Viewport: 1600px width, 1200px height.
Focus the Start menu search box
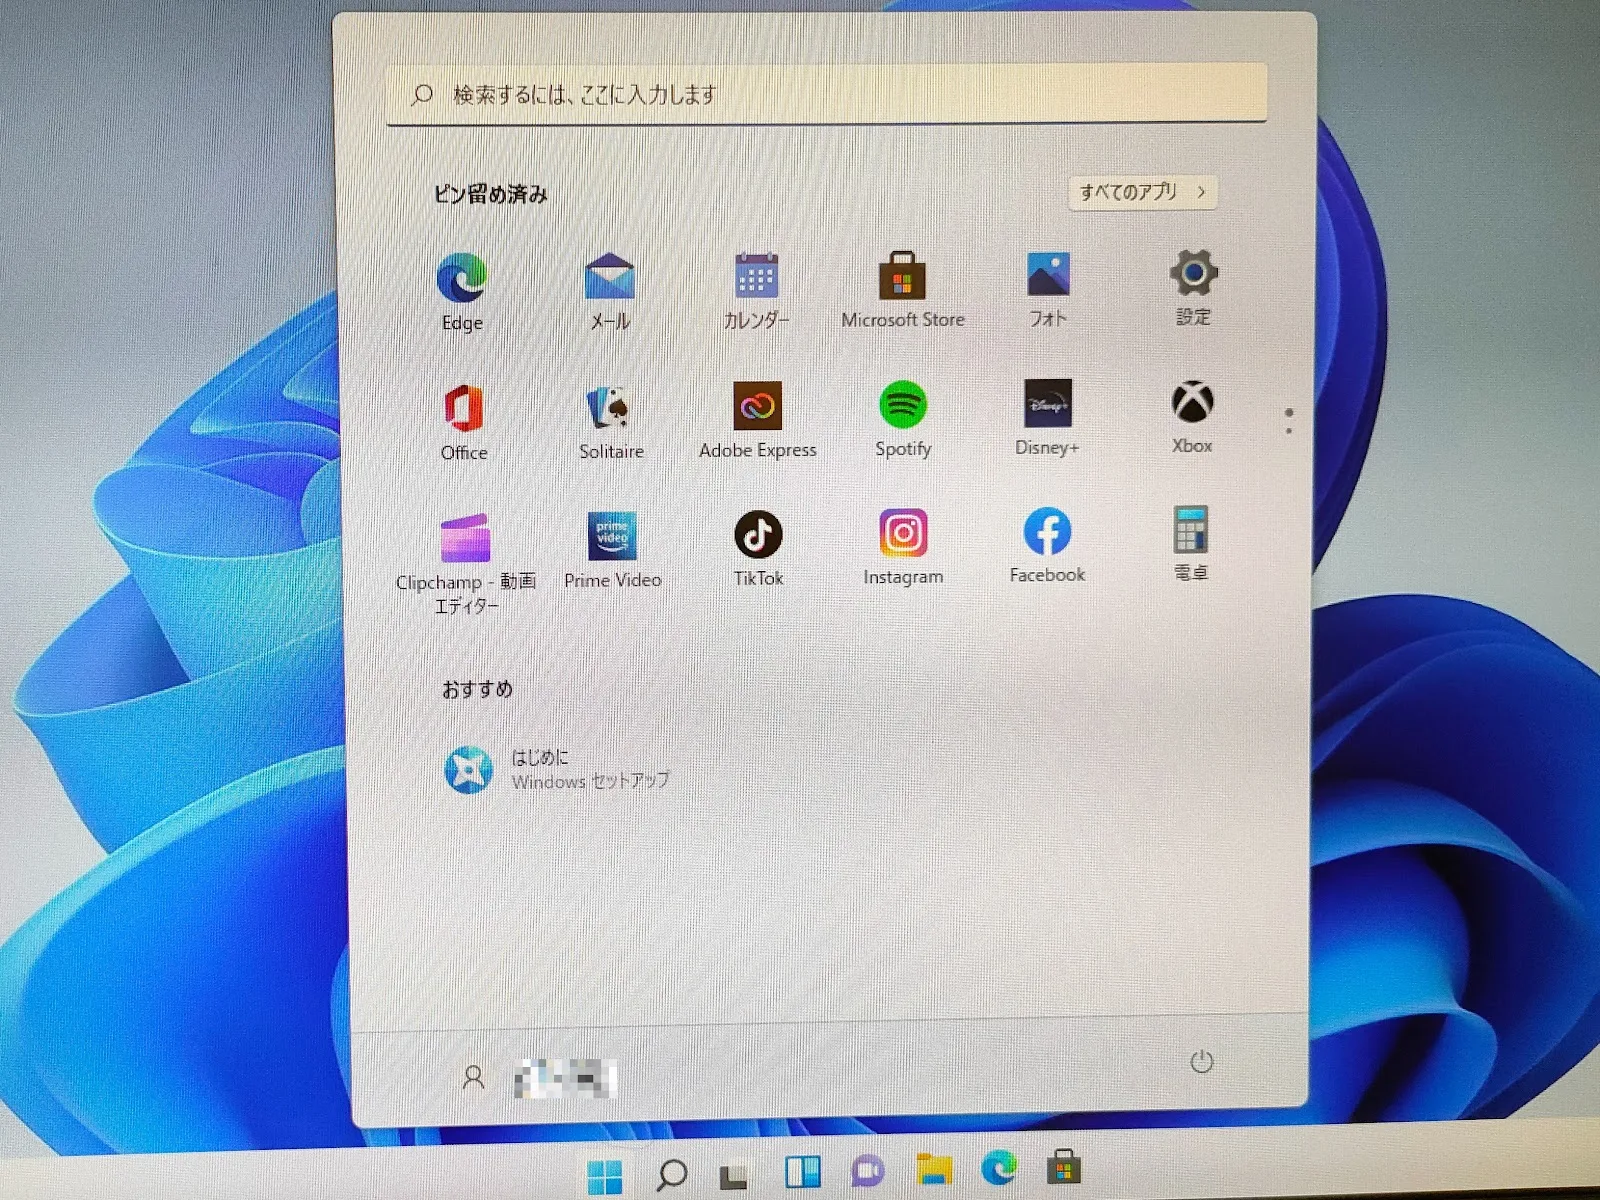pyautogui.click(x=826, y=94)
